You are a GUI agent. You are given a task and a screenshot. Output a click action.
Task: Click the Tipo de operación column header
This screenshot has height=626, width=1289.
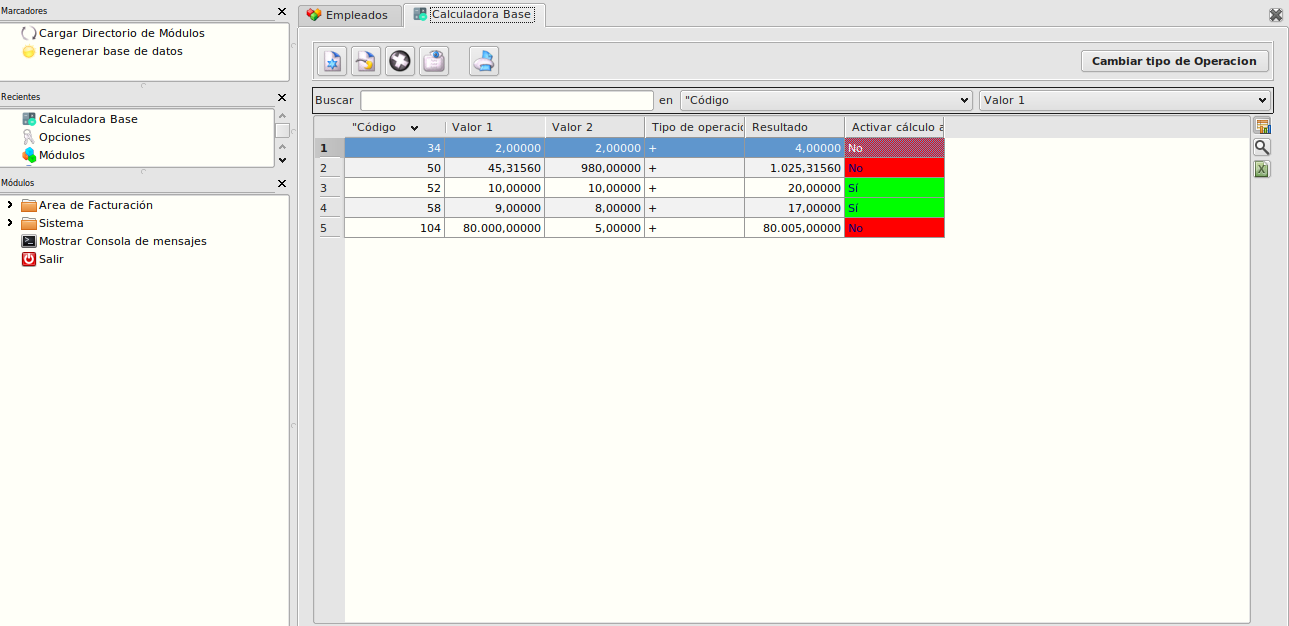click(x=695, y=127)
